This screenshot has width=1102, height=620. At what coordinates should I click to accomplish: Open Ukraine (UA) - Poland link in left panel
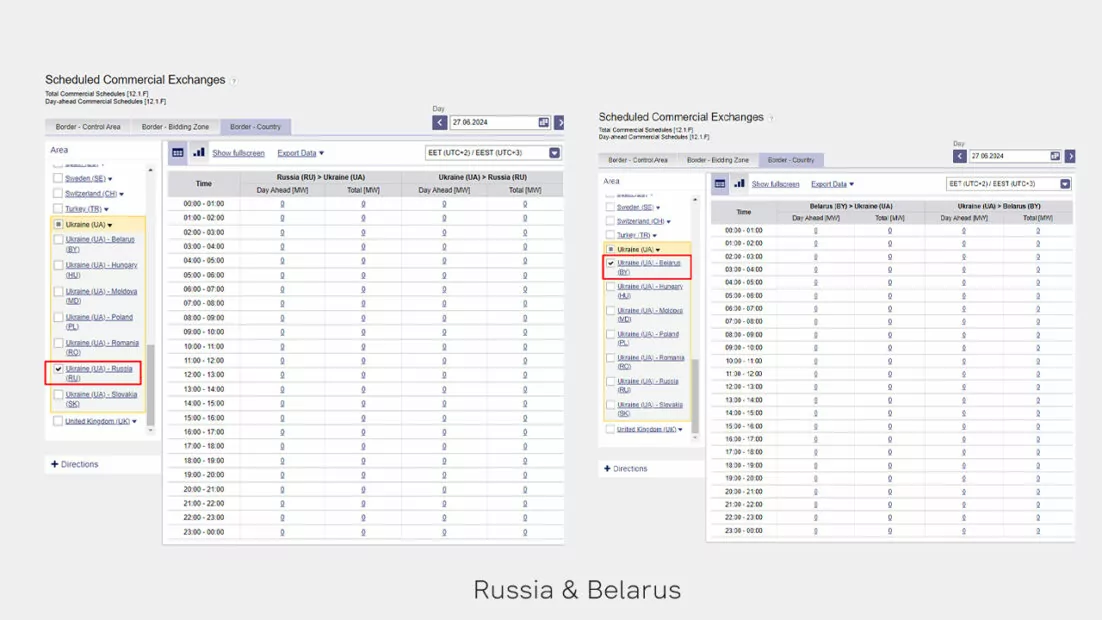click(99, 322)
